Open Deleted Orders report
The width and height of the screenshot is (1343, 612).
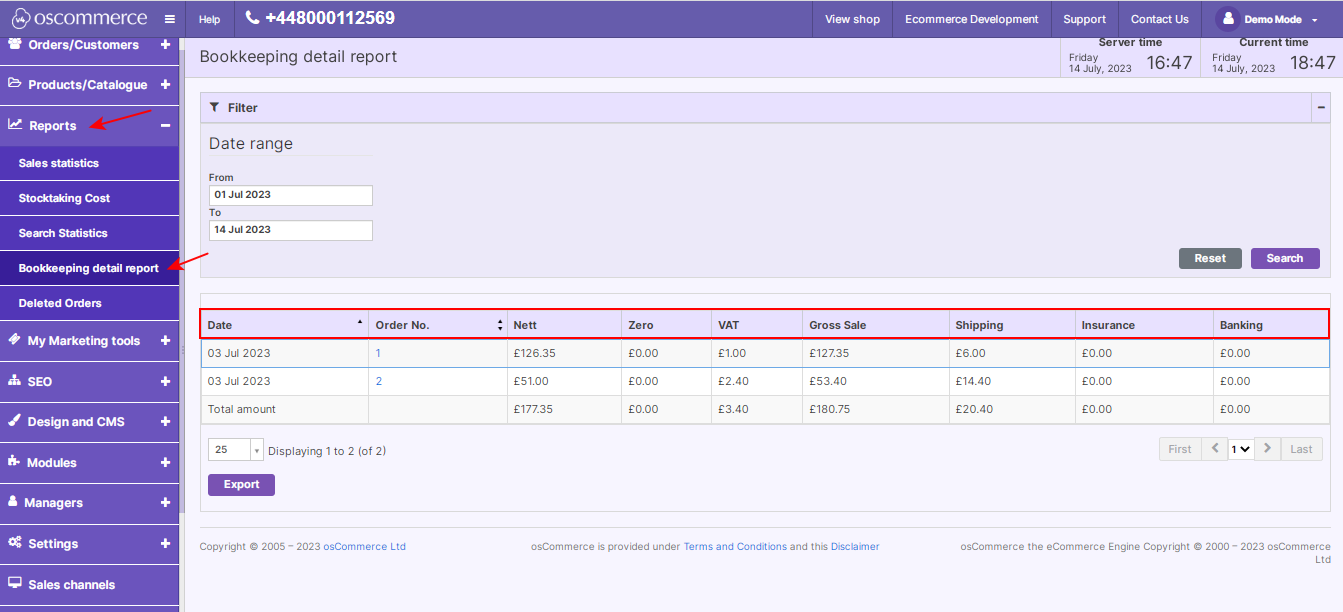click(x=90, y=303)
